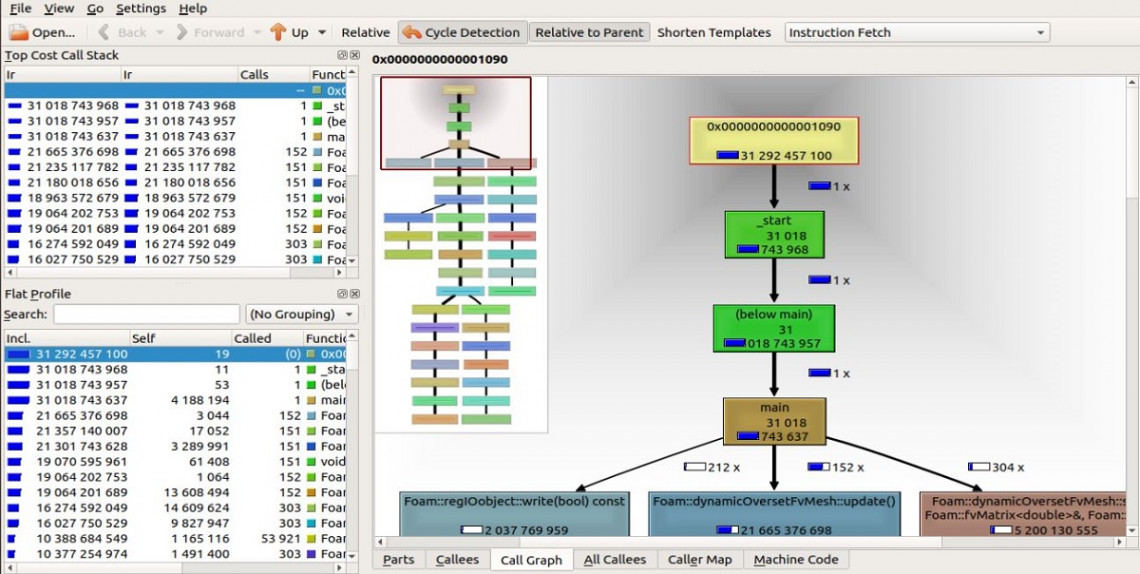Float the Top Cost Call Stack panel
Image resolution: width=1140 pixels, height=574 pixels.
[x=342, y=55]
